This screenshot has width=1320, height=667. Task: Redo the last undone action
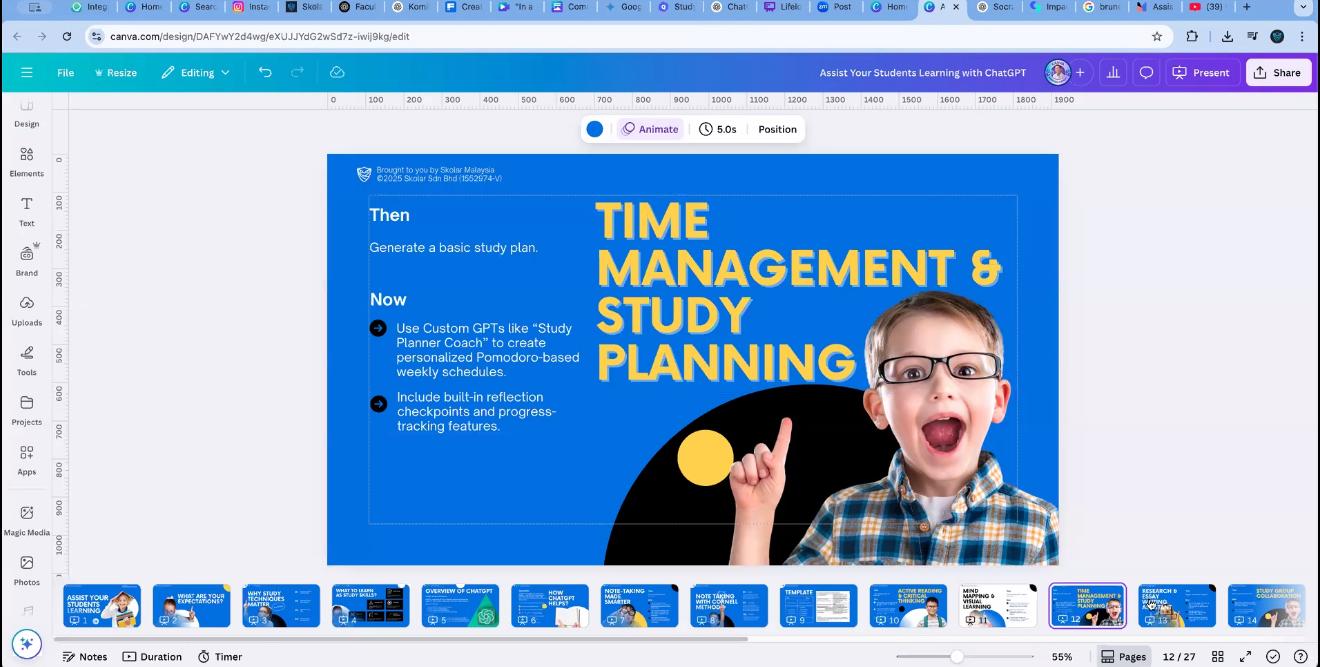click(x=297, y=72)
